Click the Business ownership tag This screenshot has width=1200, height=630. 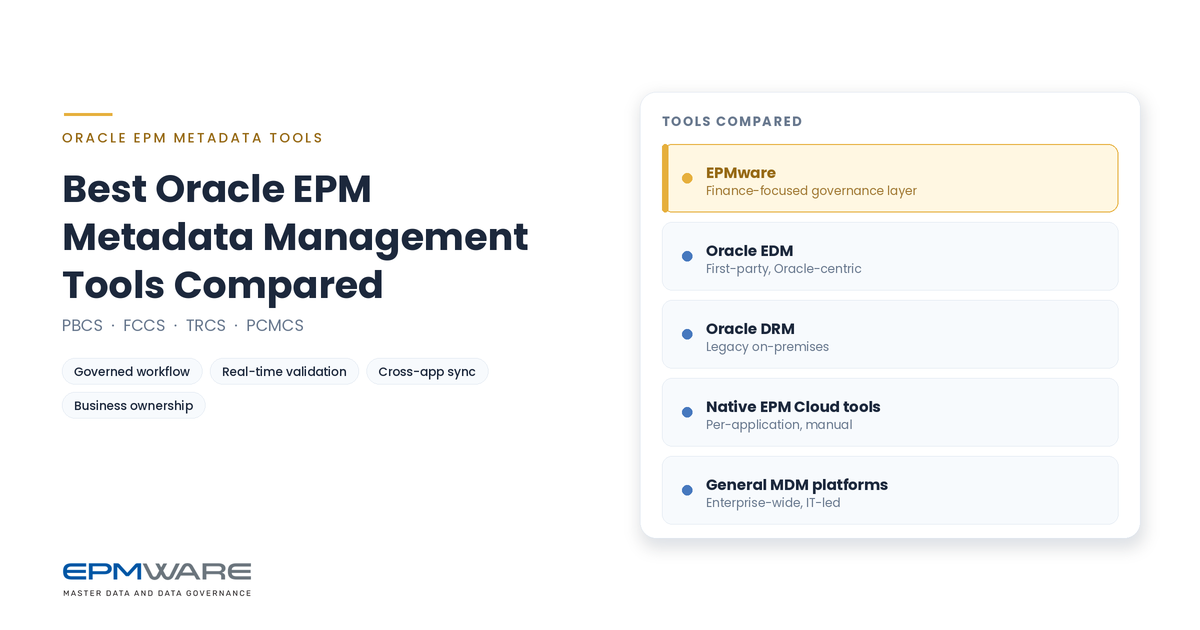pyautogui.click(x=134, y=405)
